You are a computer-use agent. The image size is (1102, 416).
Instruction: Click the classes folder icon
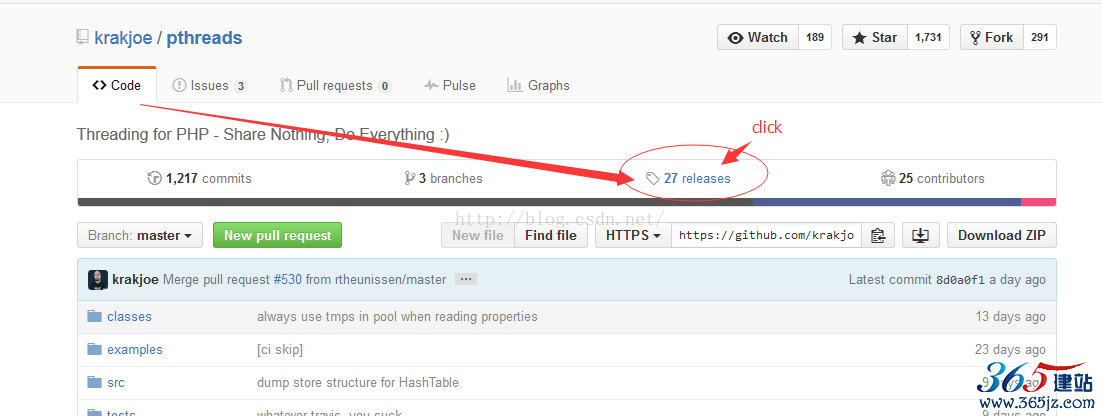point(95,316)
